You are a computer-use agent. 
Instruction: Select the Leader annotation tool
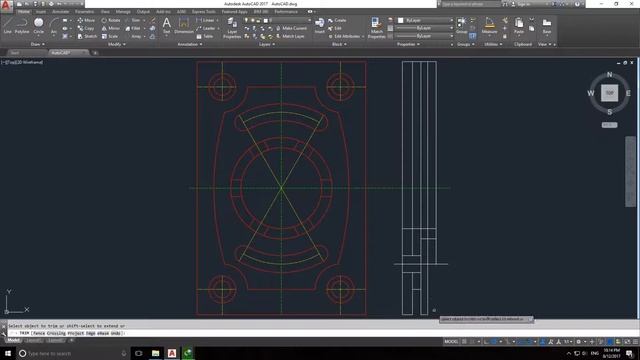(x=206, y=28)
